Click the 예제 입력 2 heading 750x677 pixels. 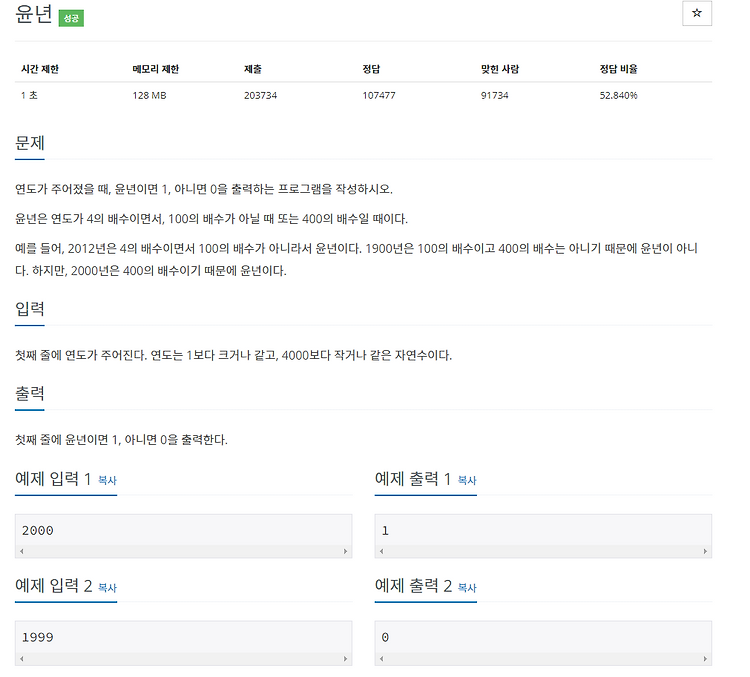pos(54,586)
